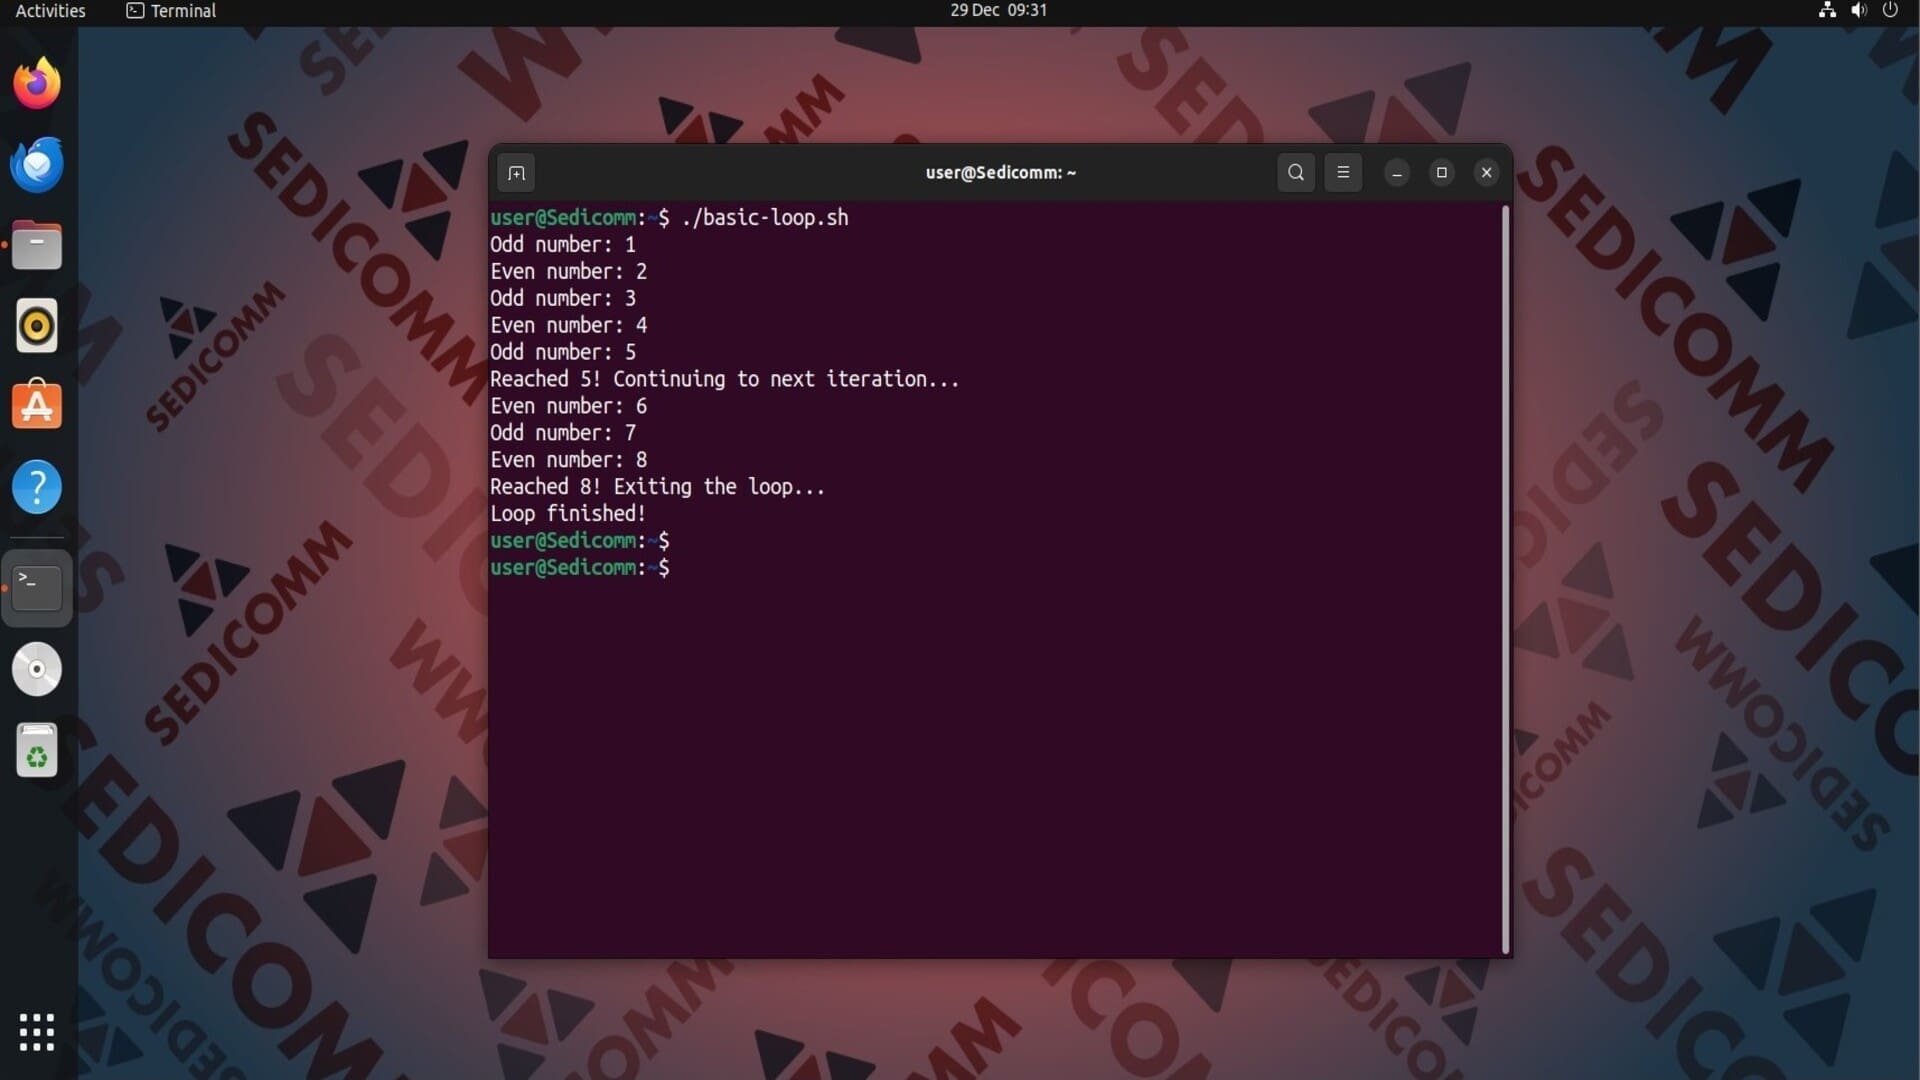Viewport: 1920px width, 1080px height.
Task: Open the Trash from dock
Action: coord(37,750)
